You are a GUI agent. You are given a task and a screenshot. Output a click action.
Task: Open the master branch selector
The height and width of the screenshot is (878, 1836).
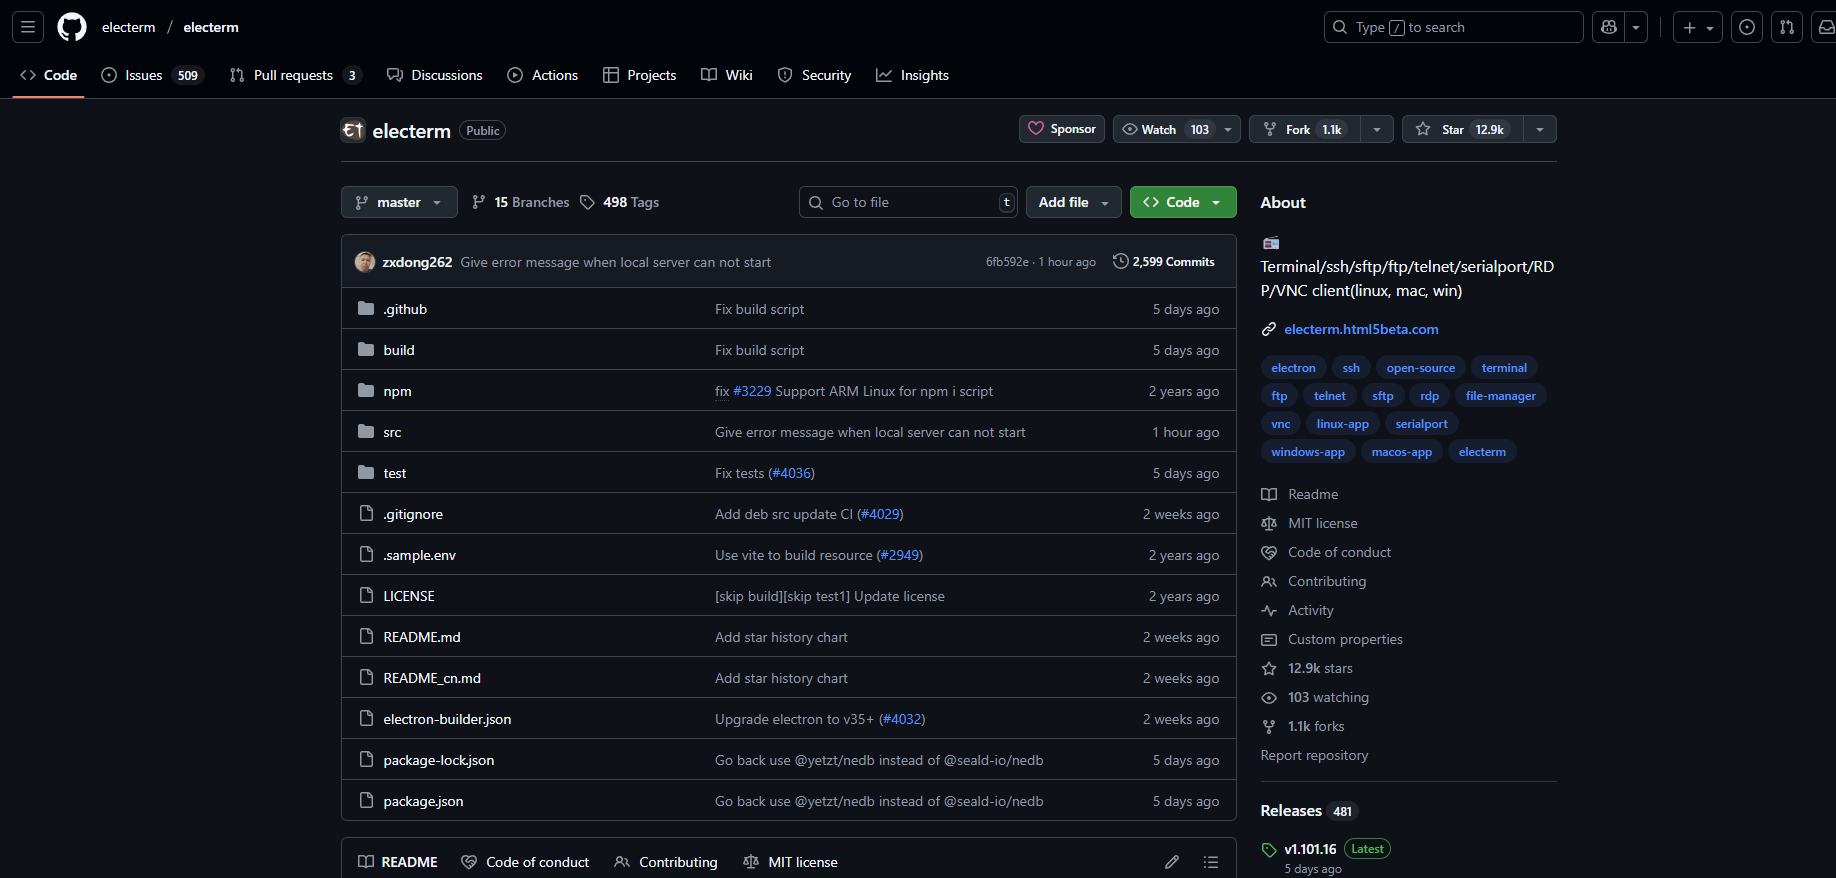click(x=399, y=202)
